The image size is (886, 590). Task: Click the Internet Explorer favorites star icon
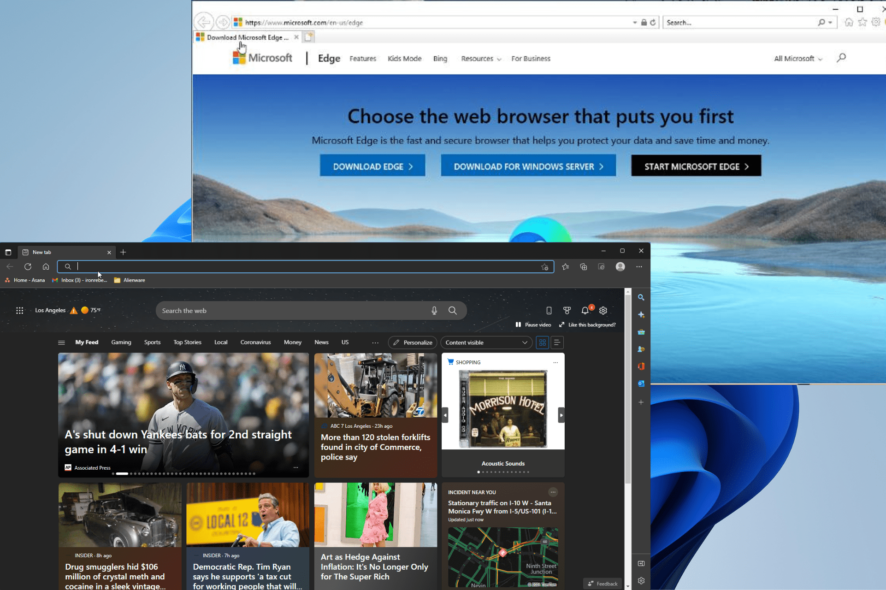tap(862, 22)
